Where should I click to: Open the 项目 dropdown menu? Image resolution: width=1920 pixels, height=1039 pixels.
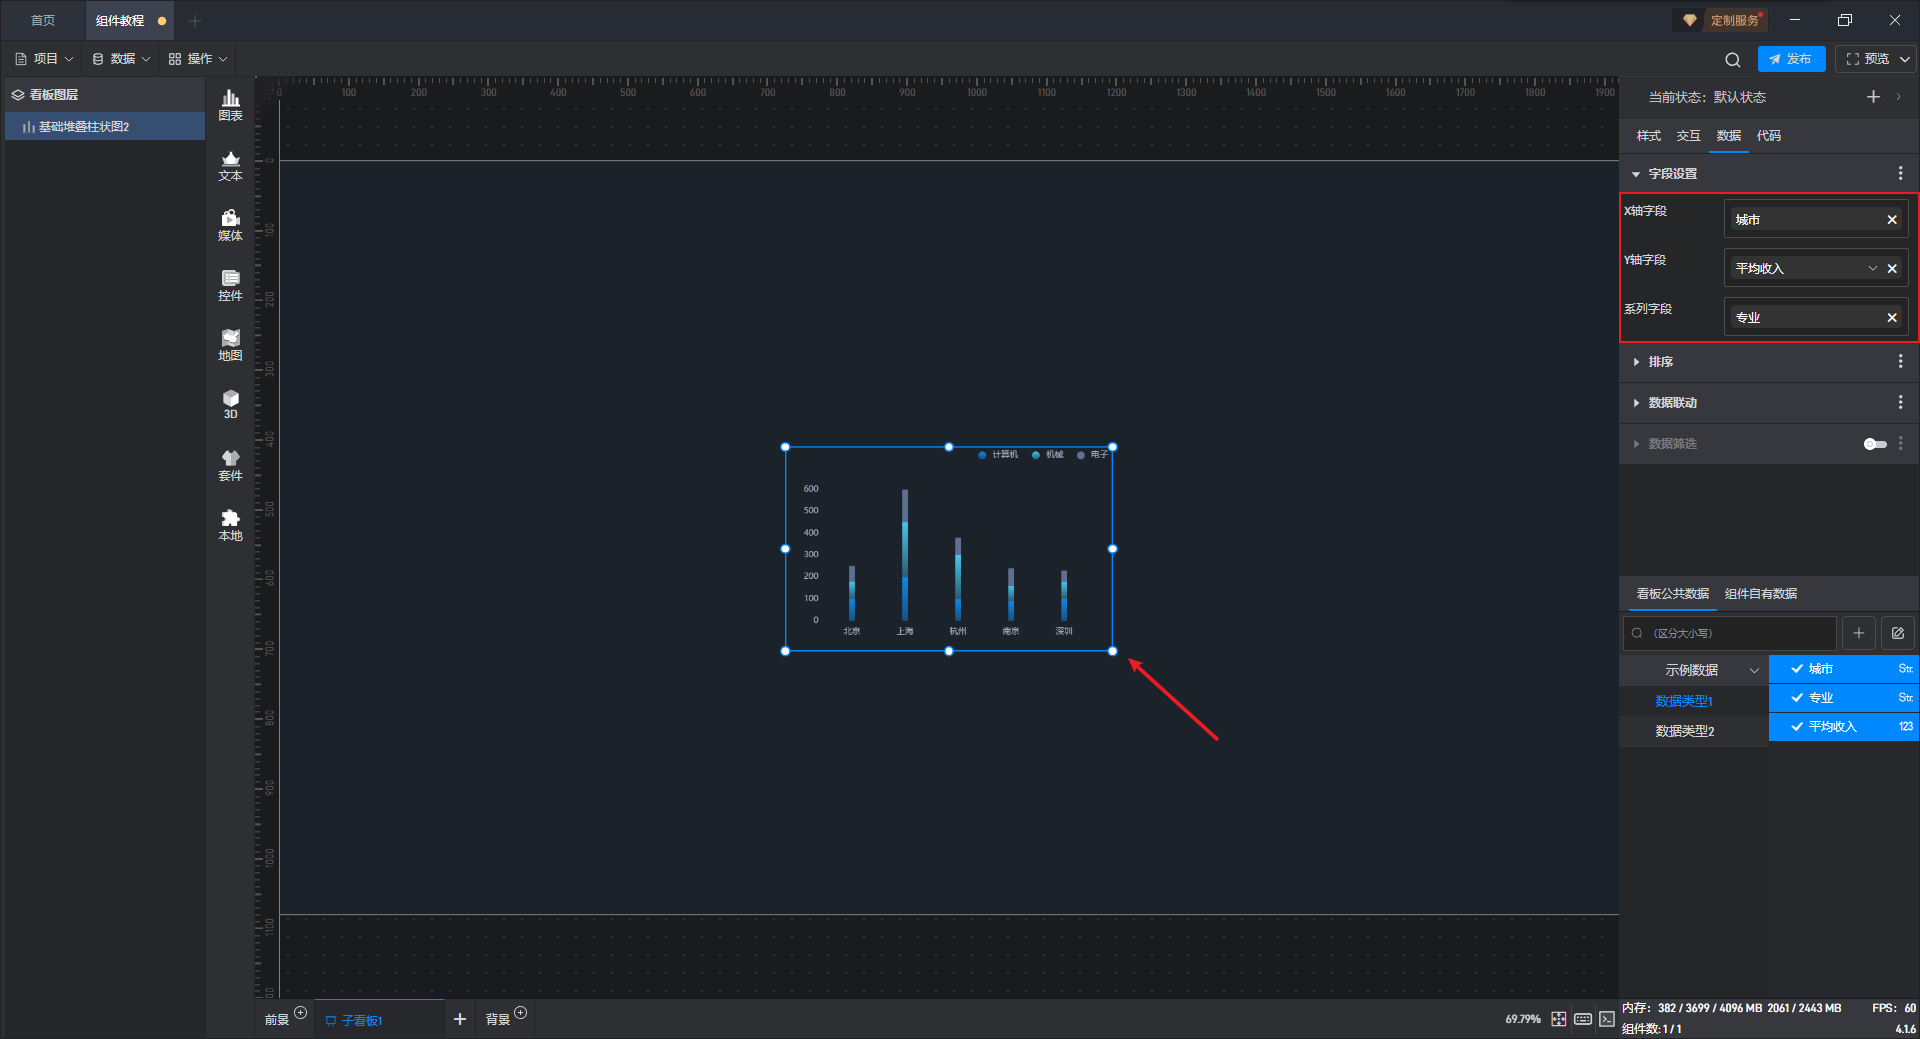(45, 59)
